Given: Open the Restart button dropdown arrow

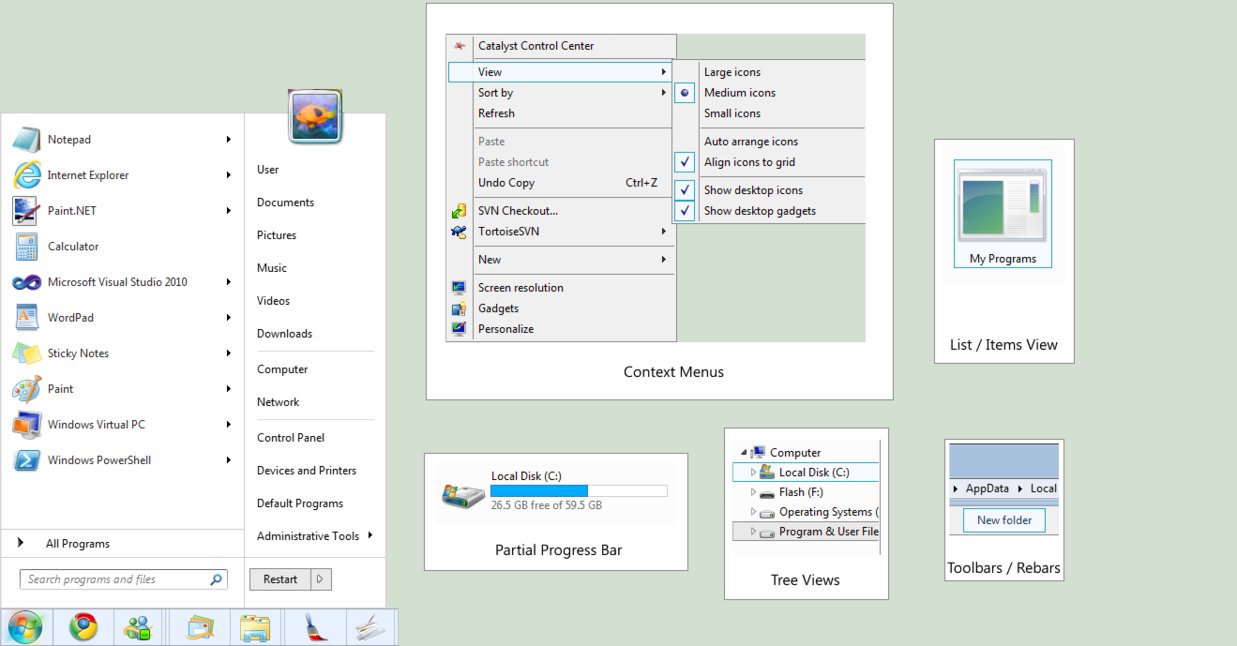Looking at the screenshot, I should tap(321, 578).
